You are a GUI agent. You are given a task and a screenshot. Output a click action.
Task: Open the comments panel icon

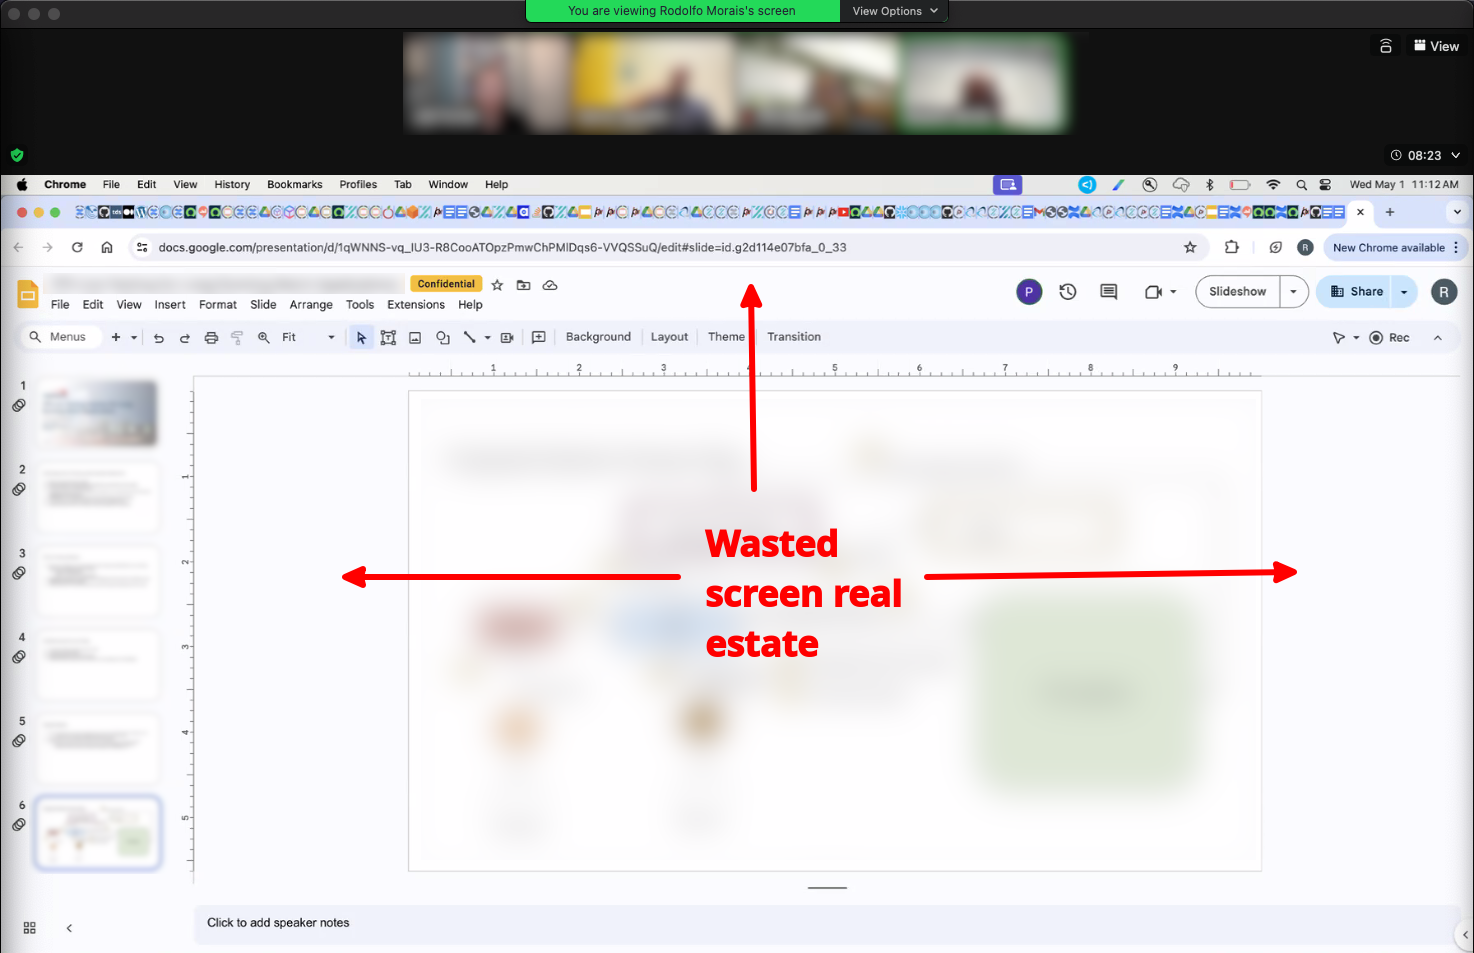coord(1108,292)
